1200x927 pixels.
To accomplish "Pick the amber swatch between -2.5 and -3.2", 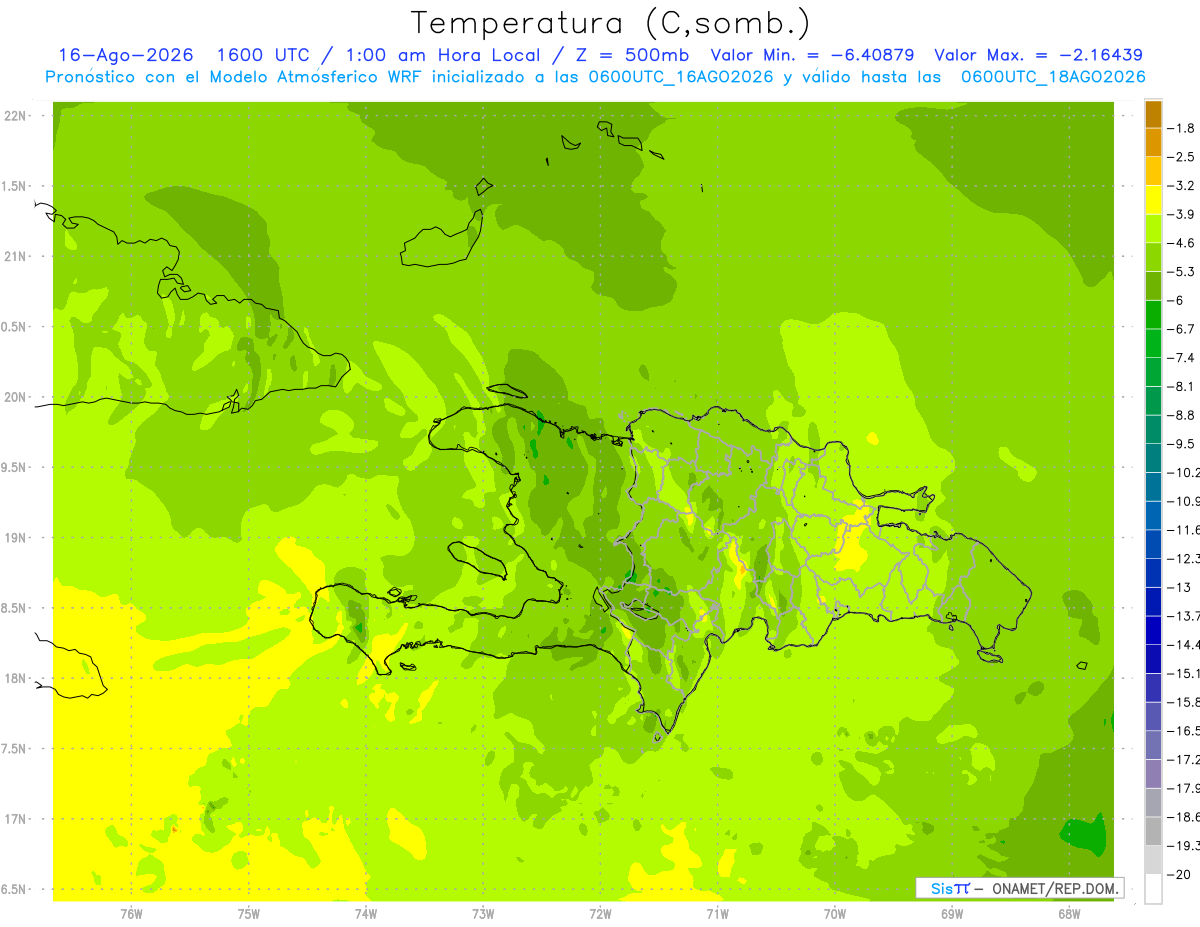I will (1153, 172).
